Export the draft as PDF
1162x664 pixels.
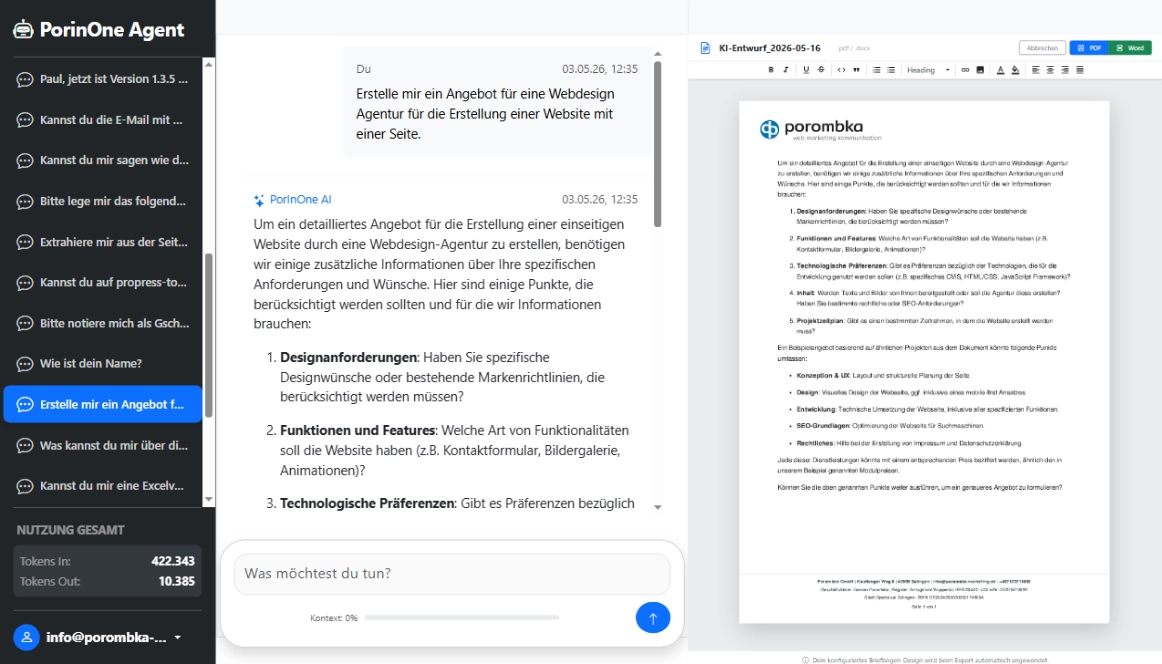click(x=1089, y=47)
